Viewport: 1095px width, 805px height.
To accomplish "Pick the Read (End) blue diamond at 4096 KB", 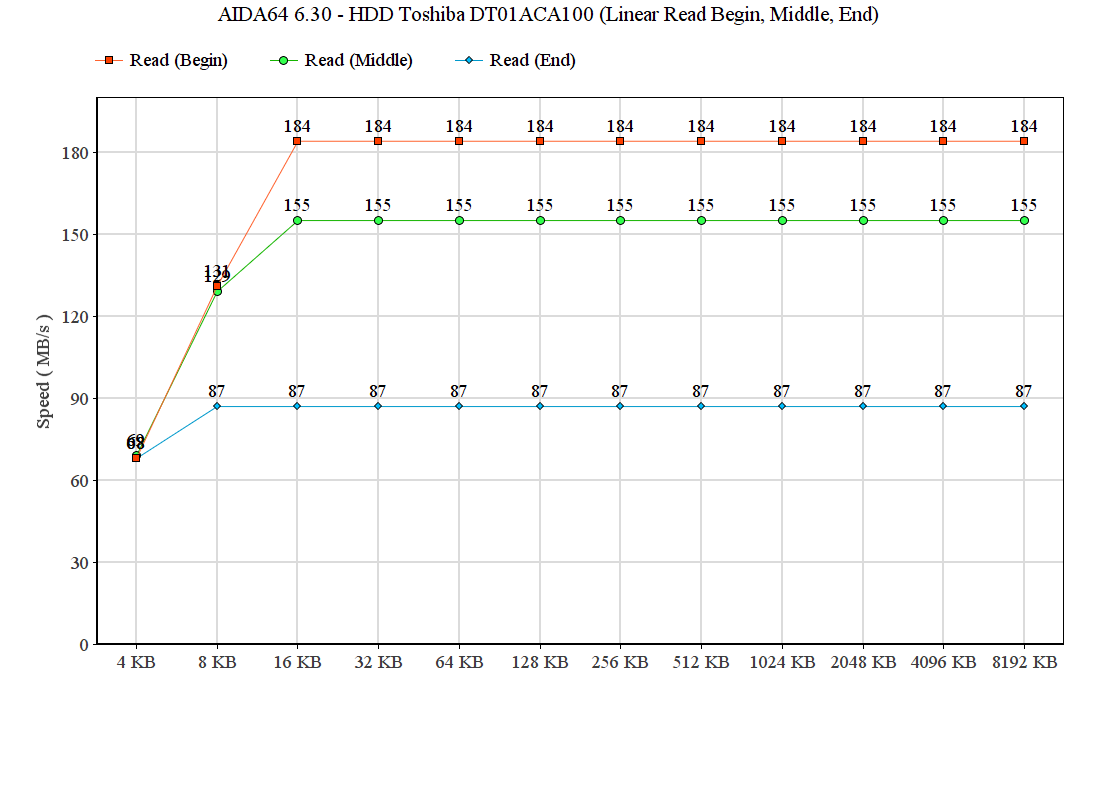I will click(x=943, y=406).
